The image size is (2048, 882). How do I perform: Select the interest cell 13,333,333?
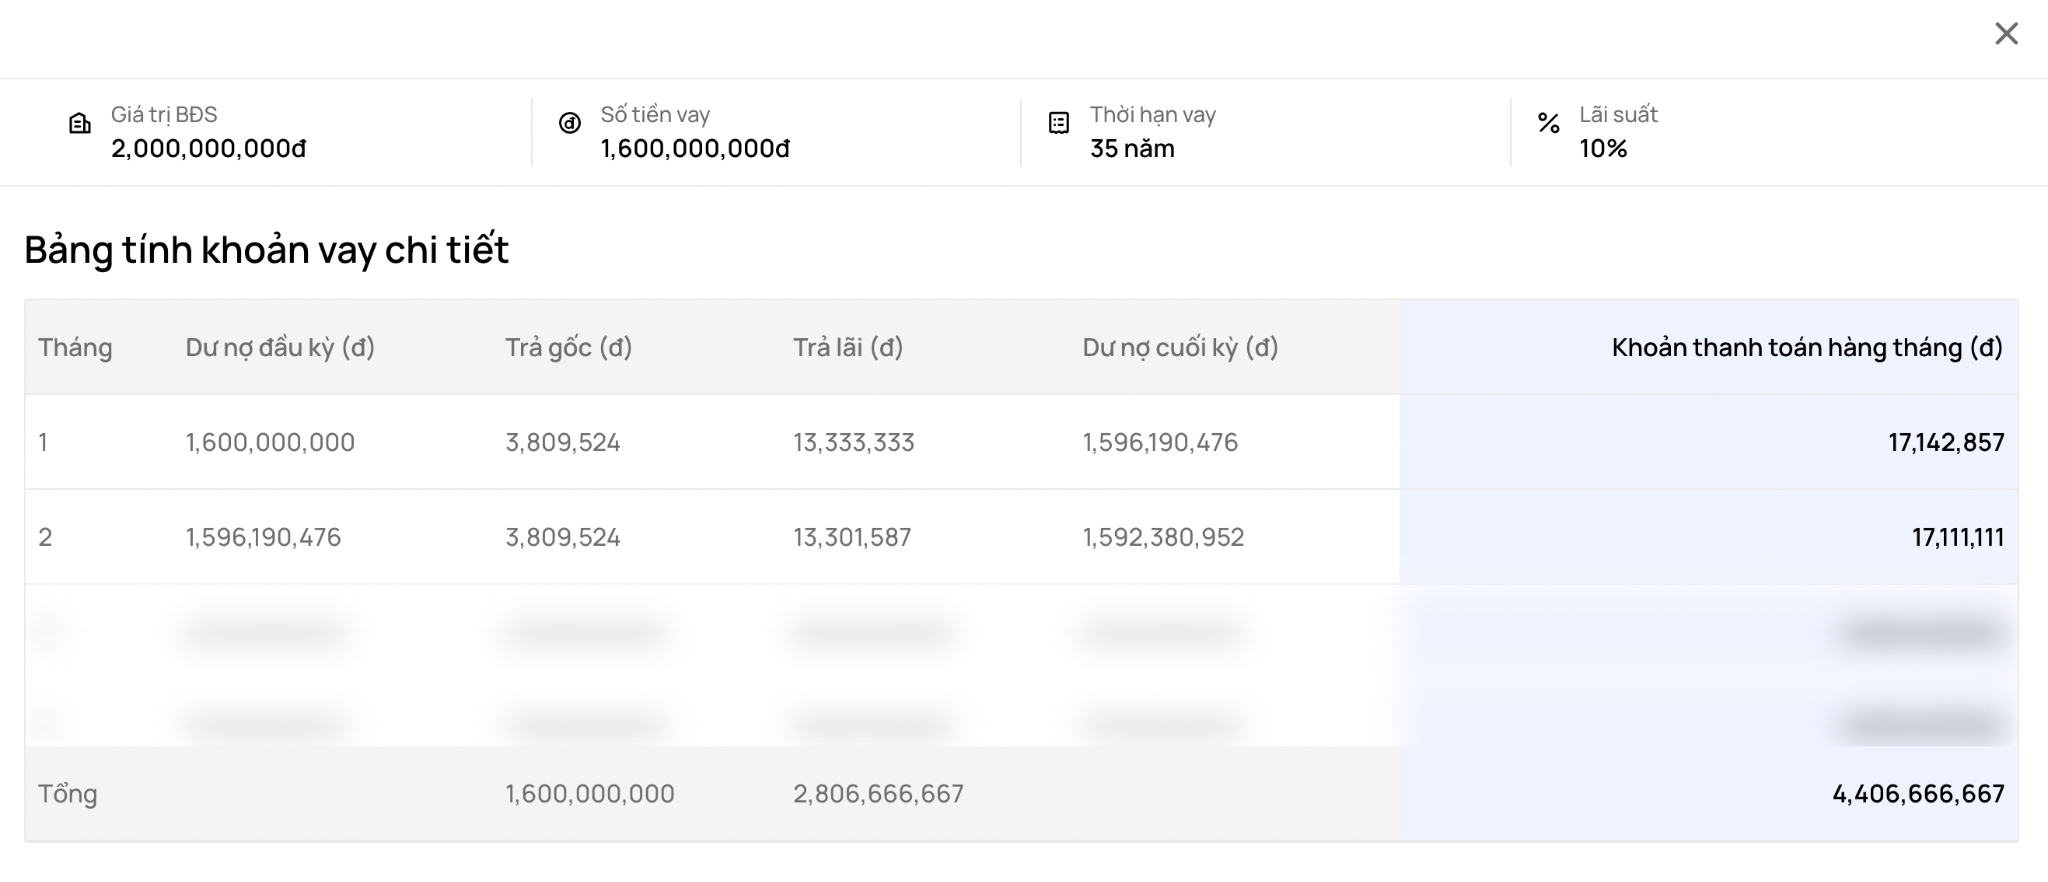coord(854,442)
